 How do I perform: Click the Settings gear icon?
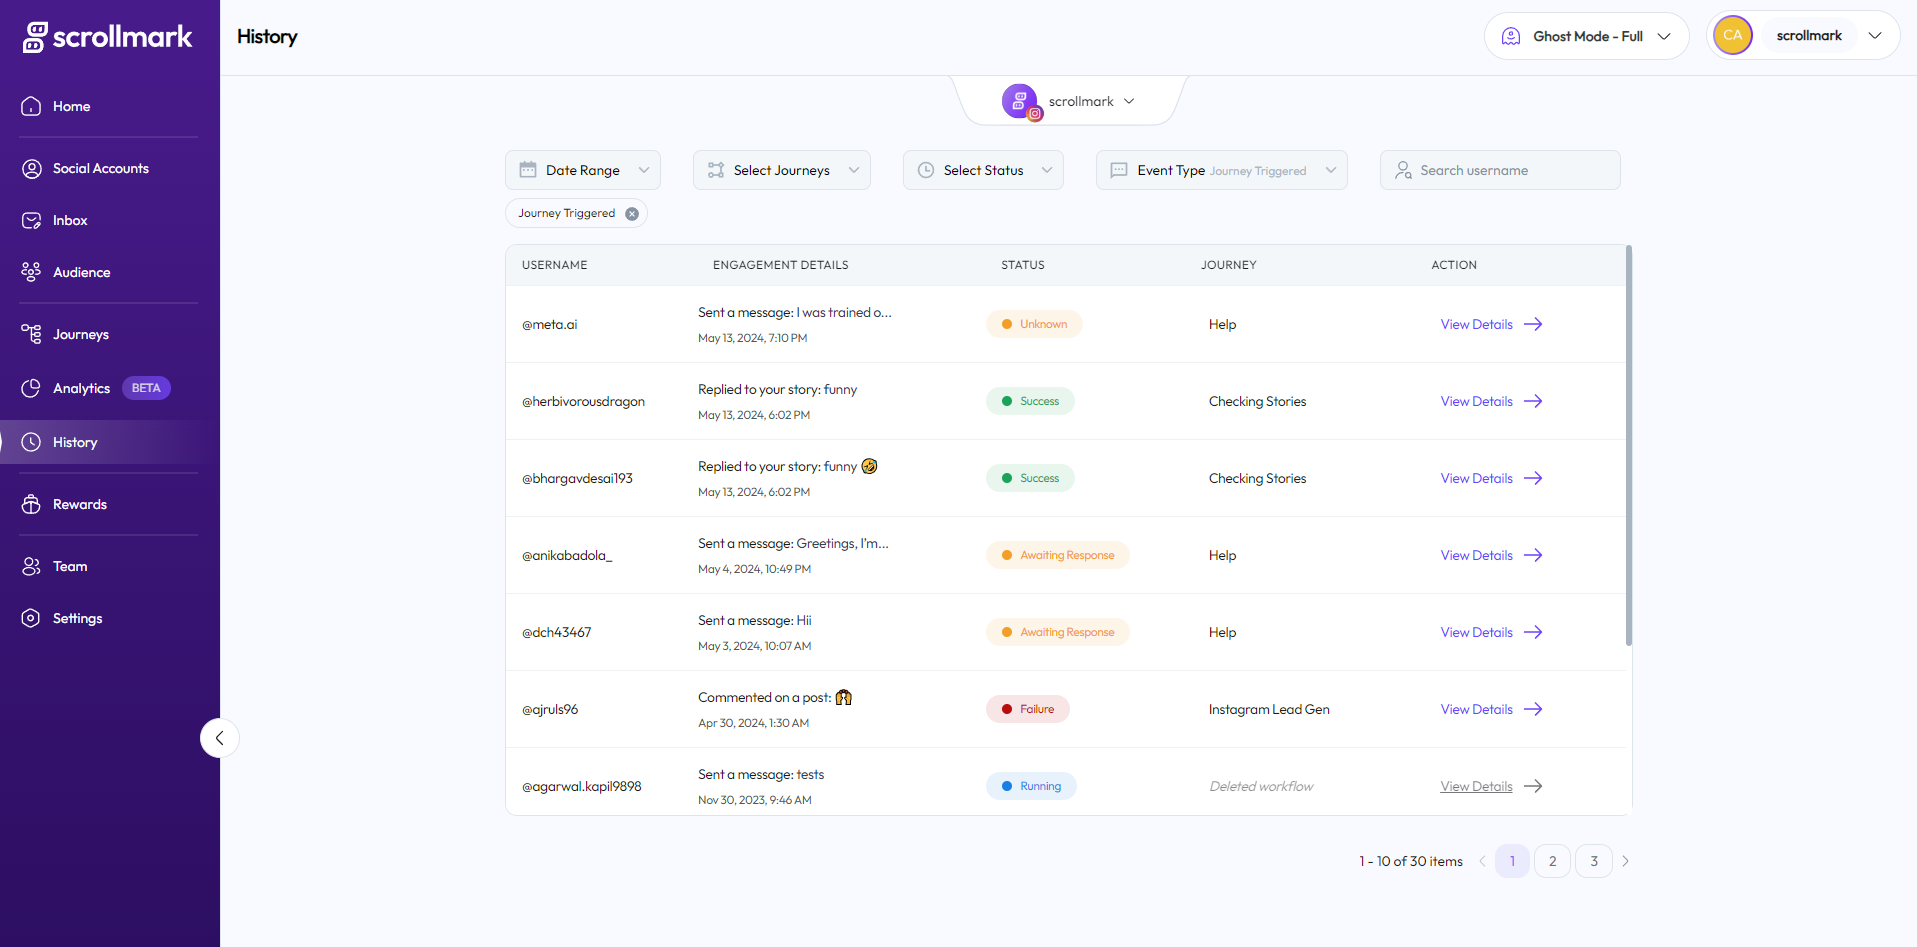click(31, 618)
